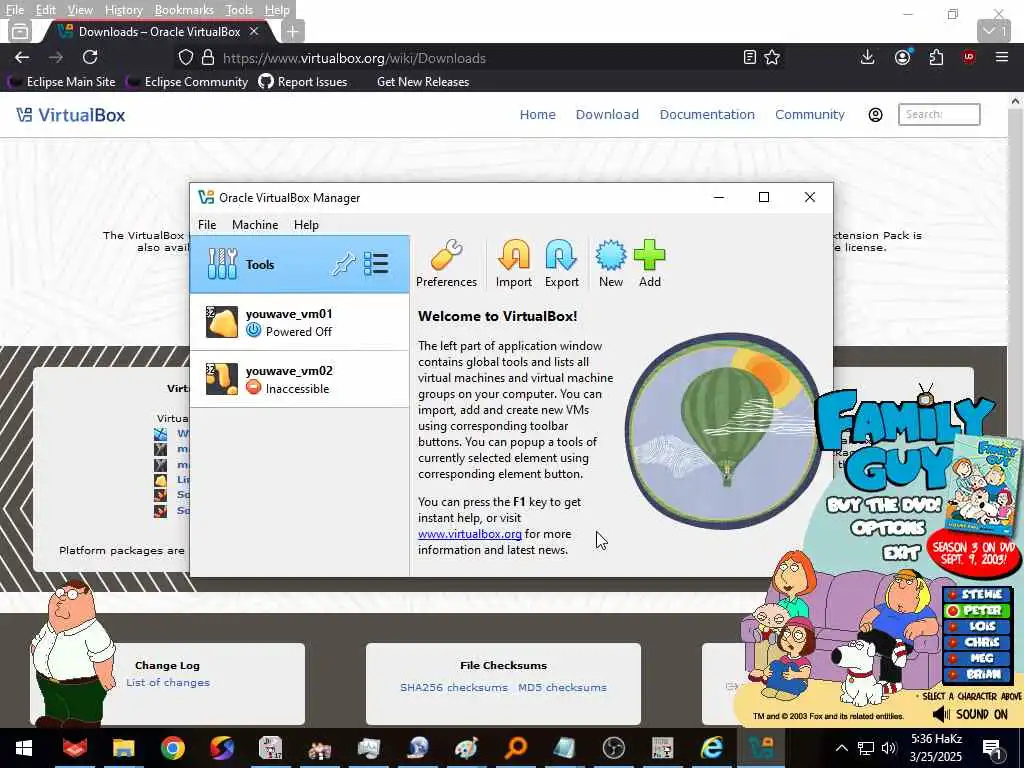Click Options in Family Guy overlay
Image resolution: width=1024 pixels, height=768 pixels.
tap(889, 528)
